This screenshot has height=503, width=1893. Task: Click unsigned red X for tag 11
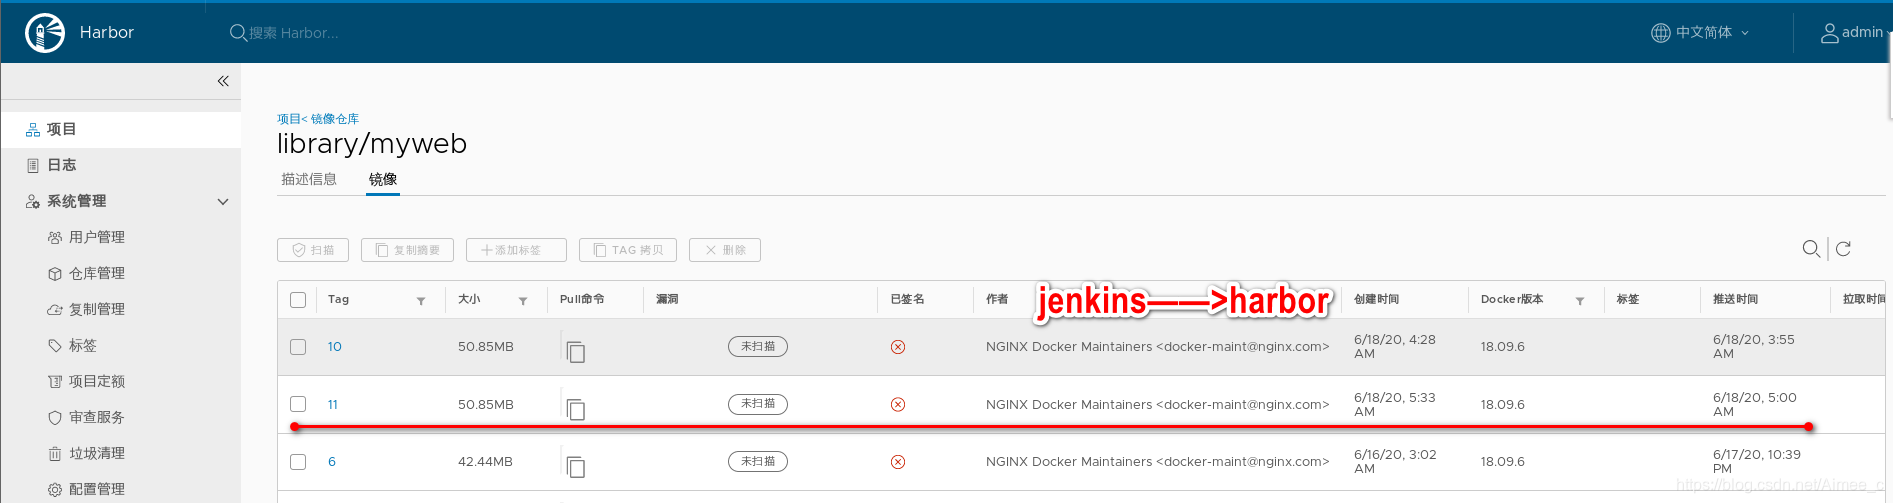(x=898, y=405)
